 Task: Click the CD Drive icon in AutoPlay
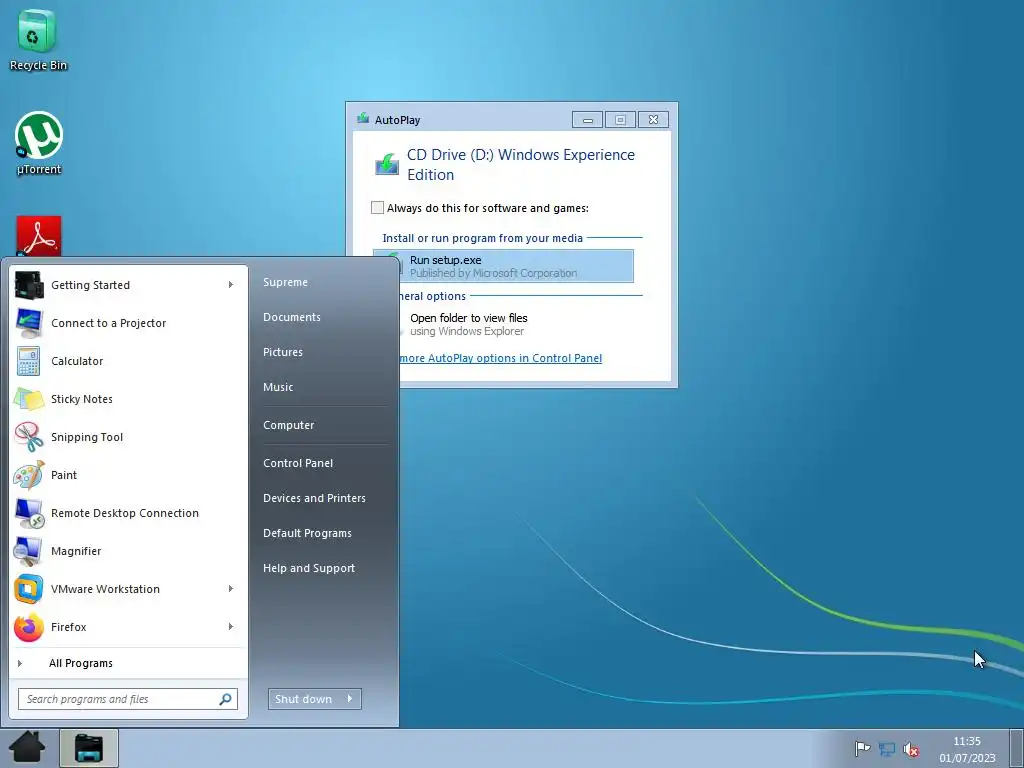(x=387, y=165)
